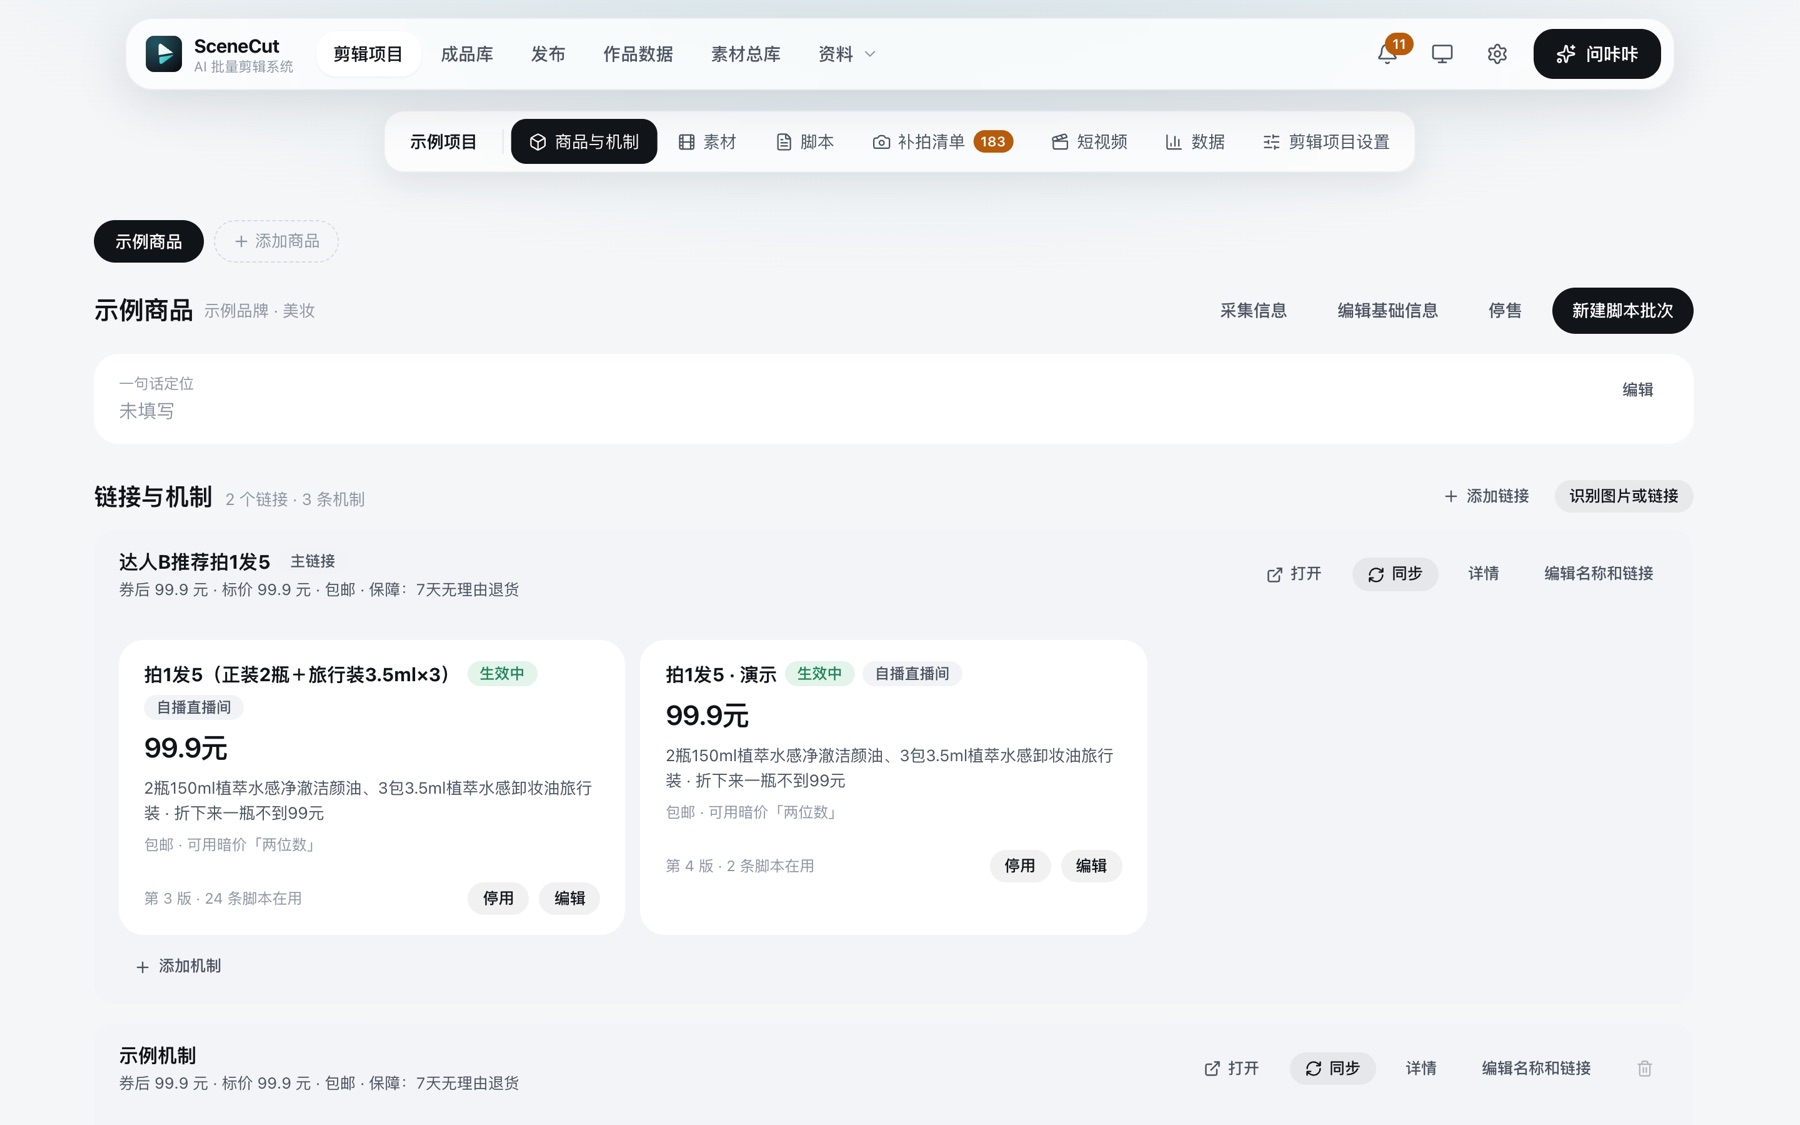Image resolution: width=1800 pixels, height=1125 pixels.
Task: Click 添加链接 plus button
Action: coord(1486,496)
